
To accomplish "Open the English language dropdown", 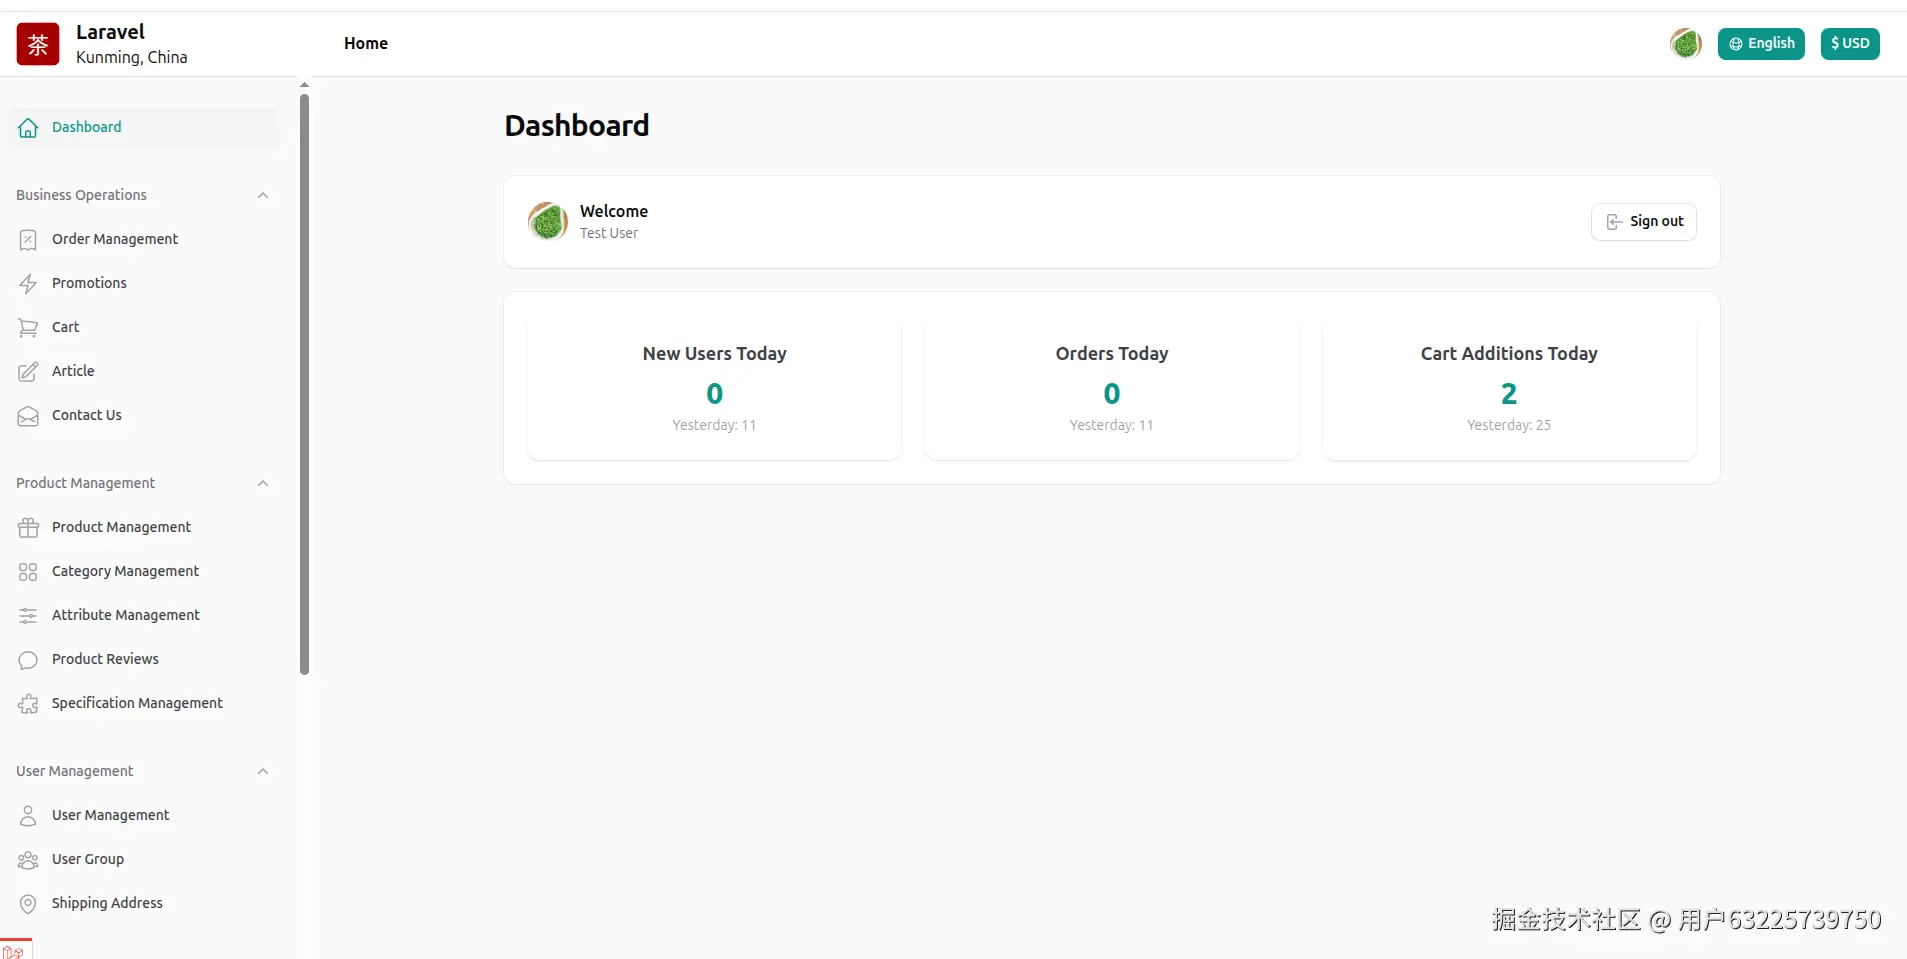I will click(x=1761, y=43).
